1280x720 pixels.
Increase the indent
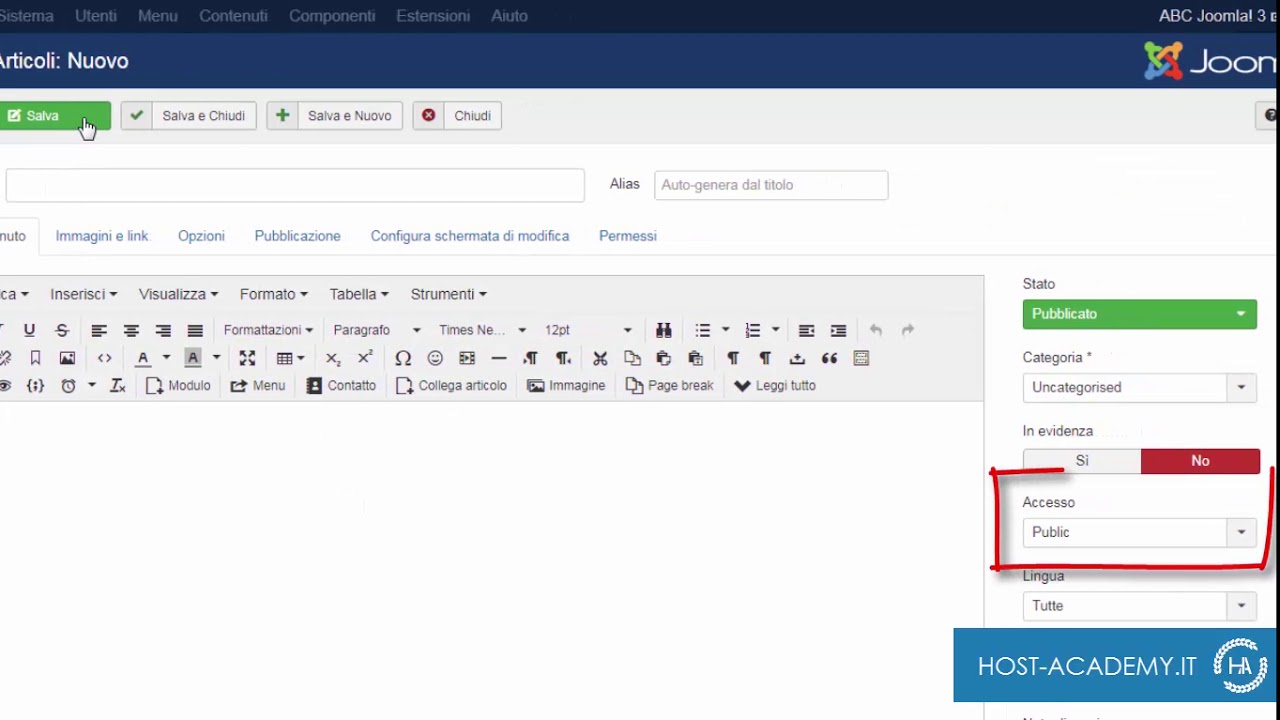point(839,330)
